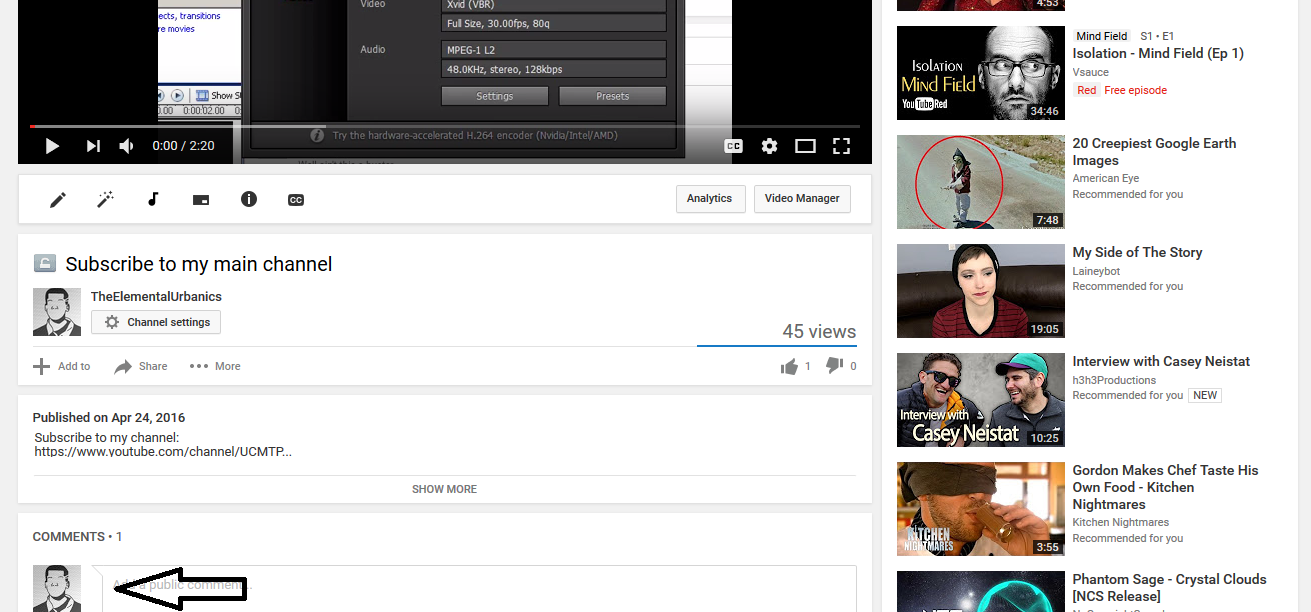Open Interview with Casey Neistat title
The image size is (1311, 612).
coord(1161,361)
